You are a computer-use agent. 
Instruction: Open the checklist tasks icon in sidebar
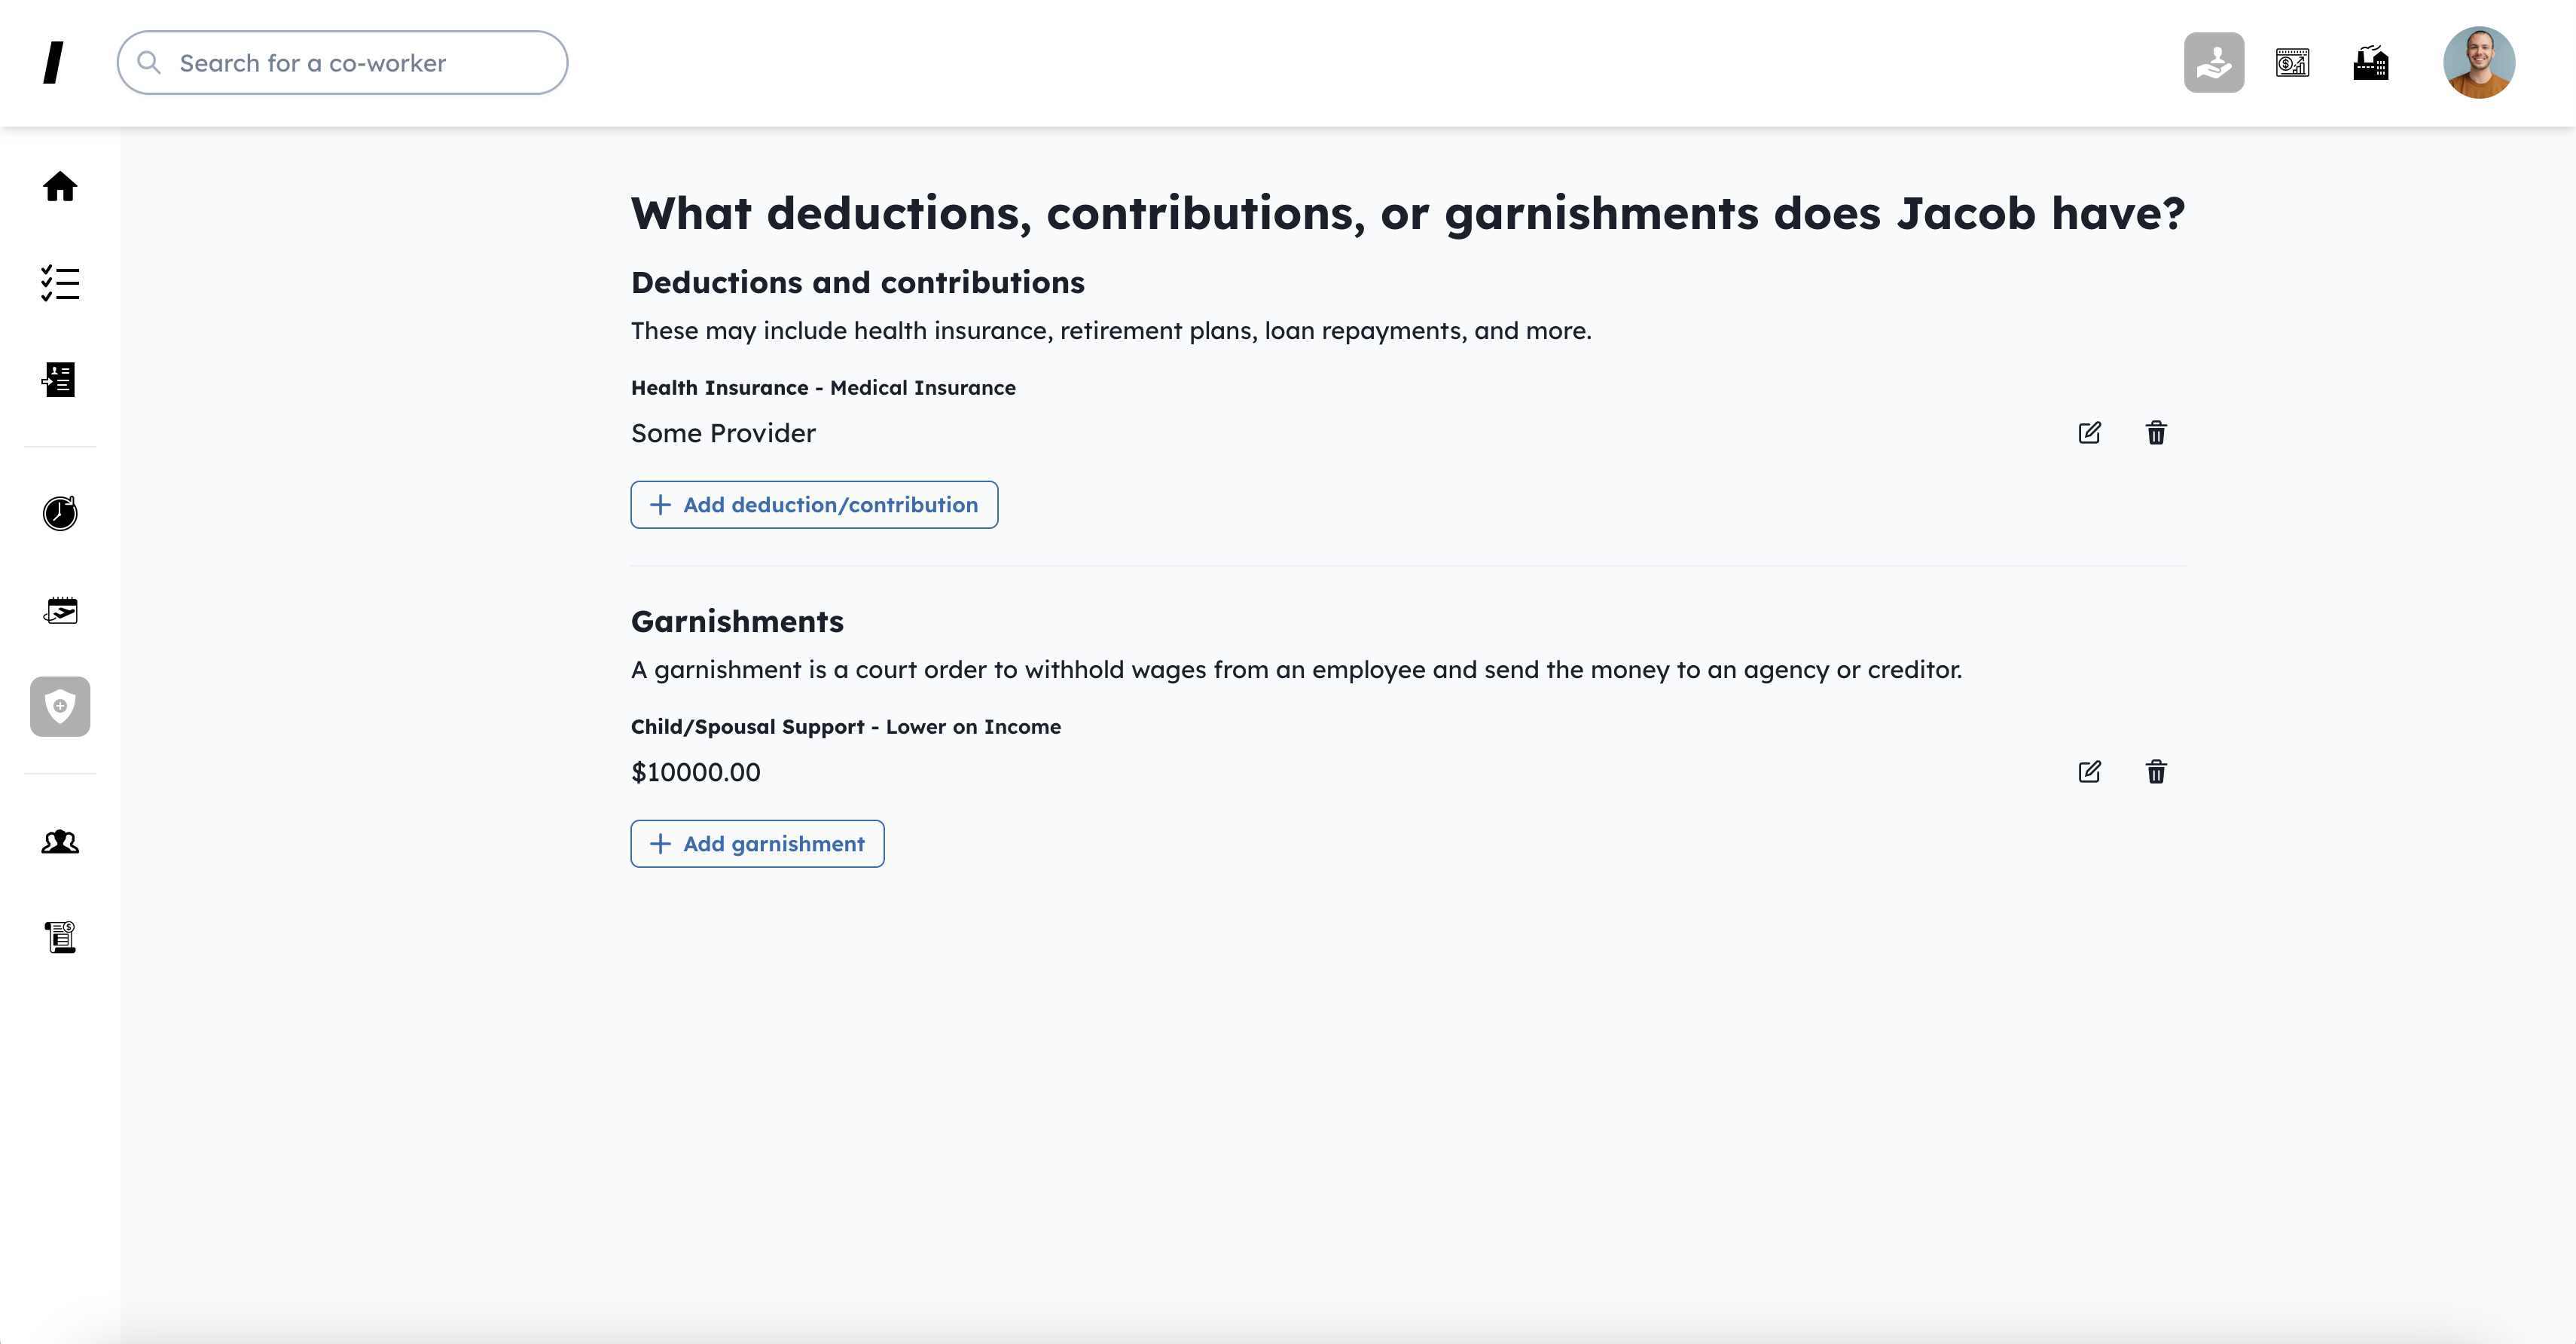click(x=60, y=283)
